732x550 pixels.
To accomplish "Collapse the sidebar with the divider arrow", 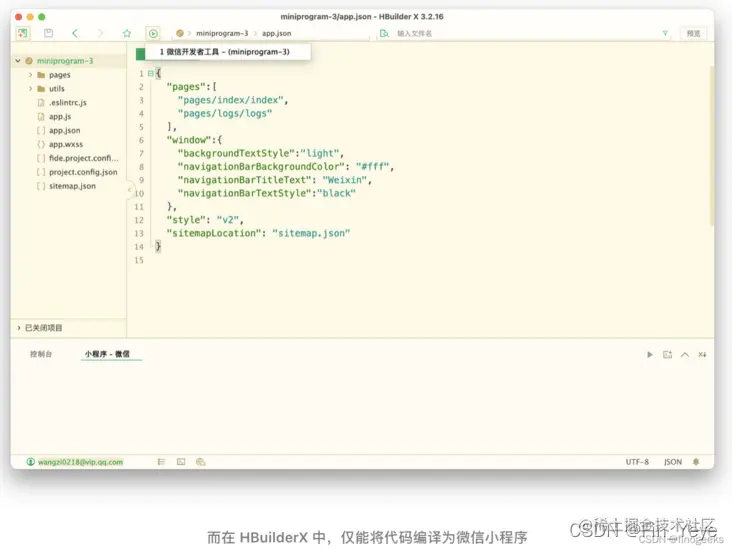I will click(x=129, y=189).
